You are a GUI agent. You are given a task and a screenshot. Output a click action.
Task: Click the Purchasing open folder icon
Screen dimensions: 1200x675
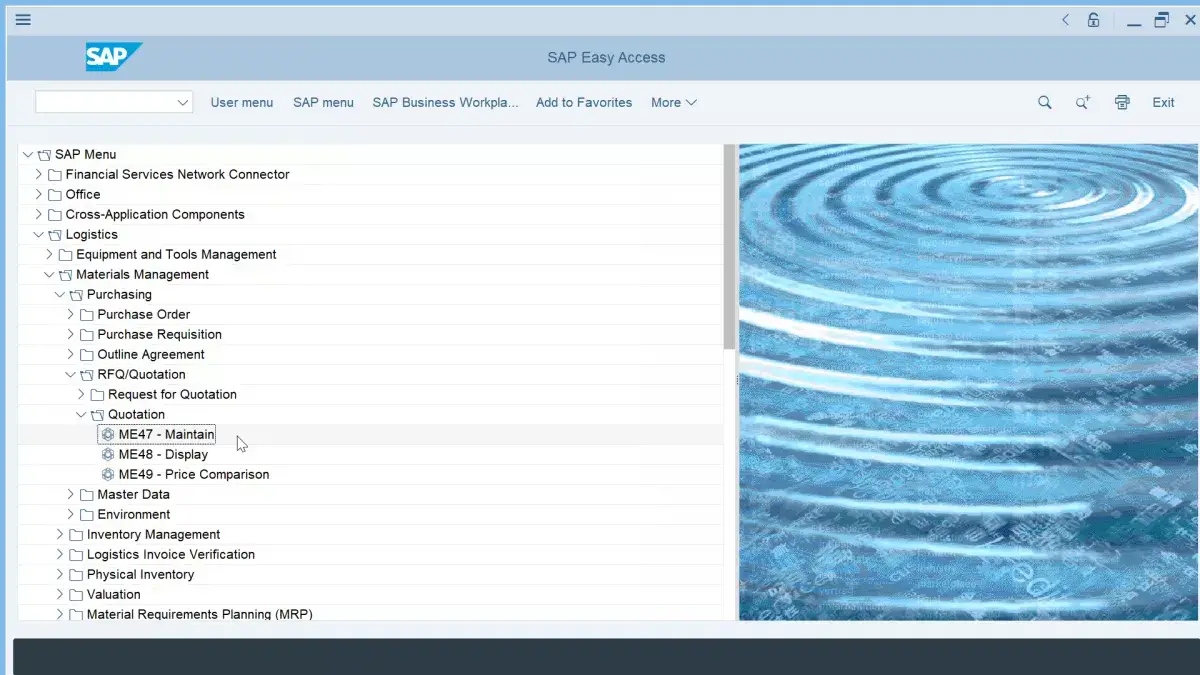pos(76,294)
